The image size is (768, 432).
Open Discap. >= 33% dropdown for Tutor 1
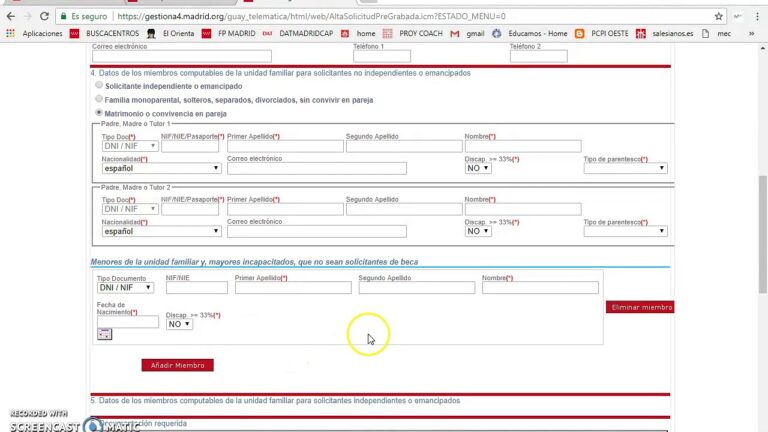[478, 168]
